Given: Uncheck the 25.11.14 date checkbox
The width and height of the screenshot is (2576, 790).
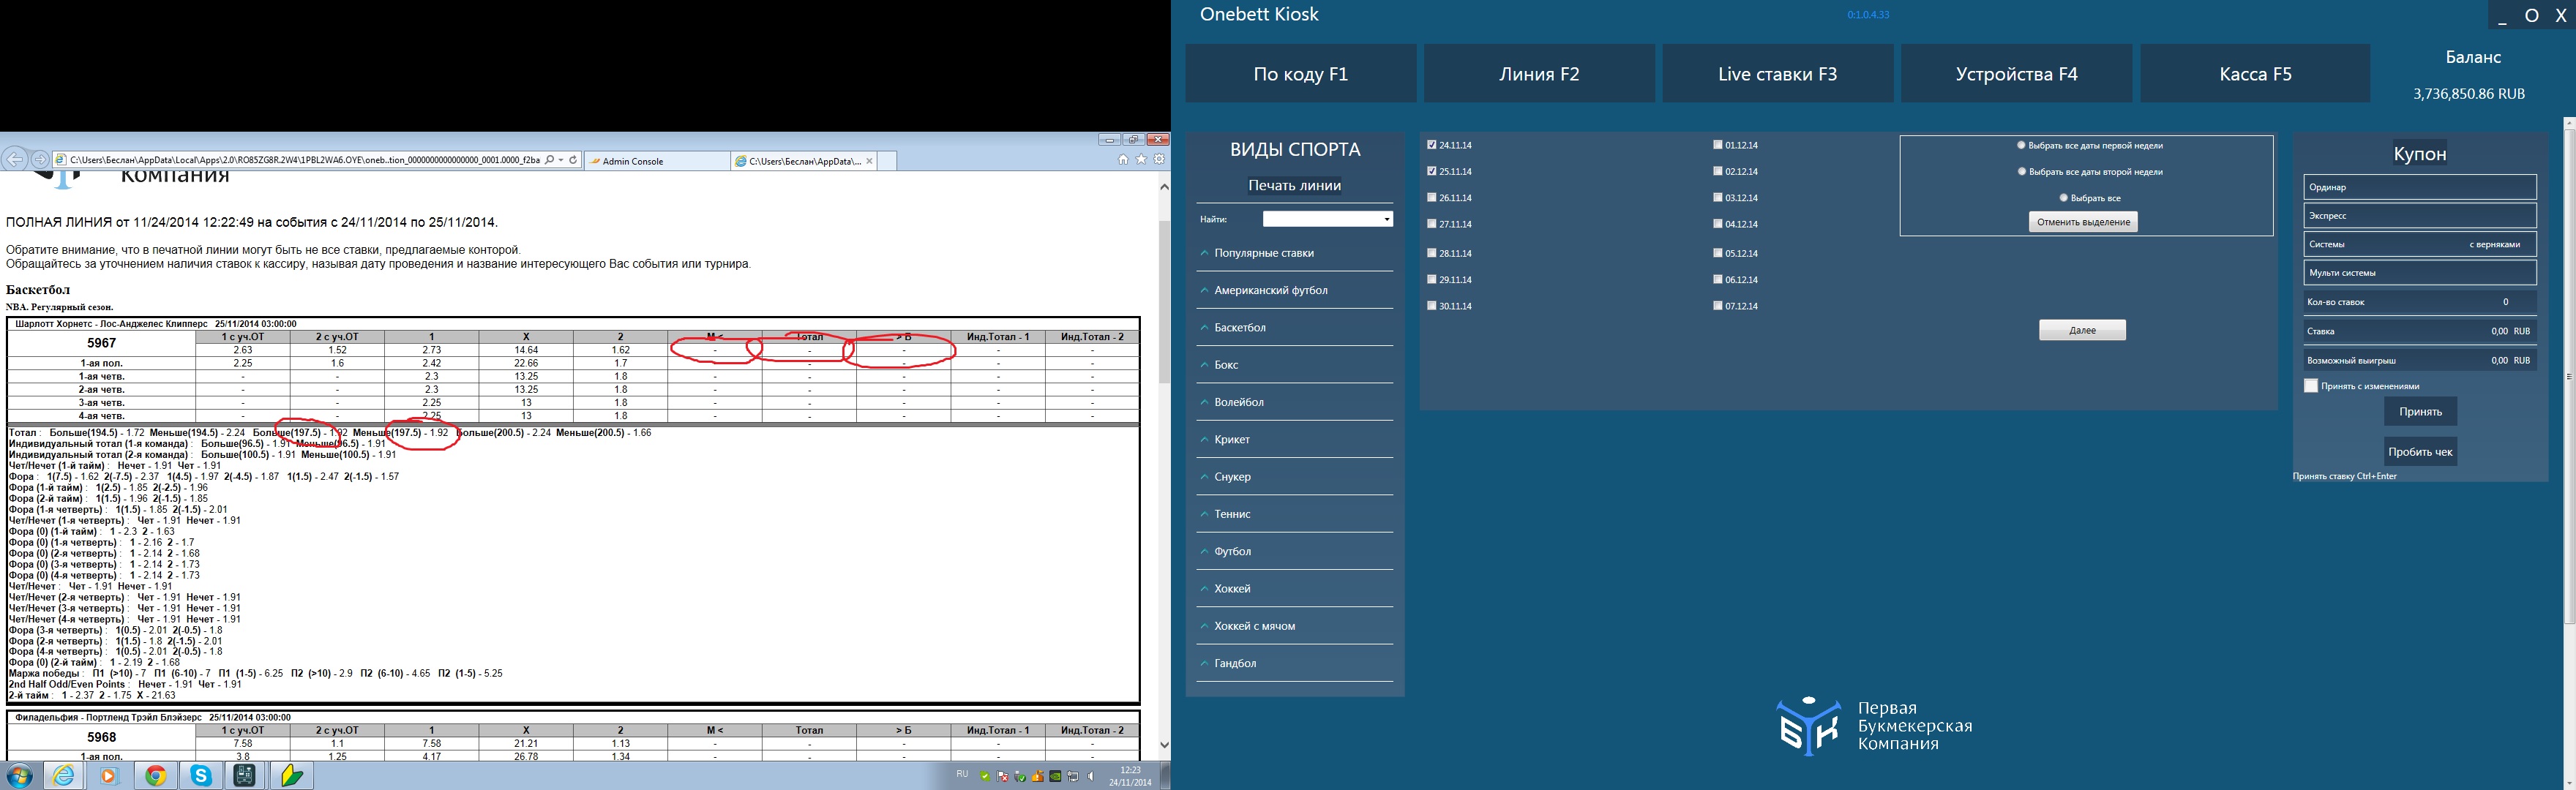Looking at the screenshot, I should [x=1432, y=171].
